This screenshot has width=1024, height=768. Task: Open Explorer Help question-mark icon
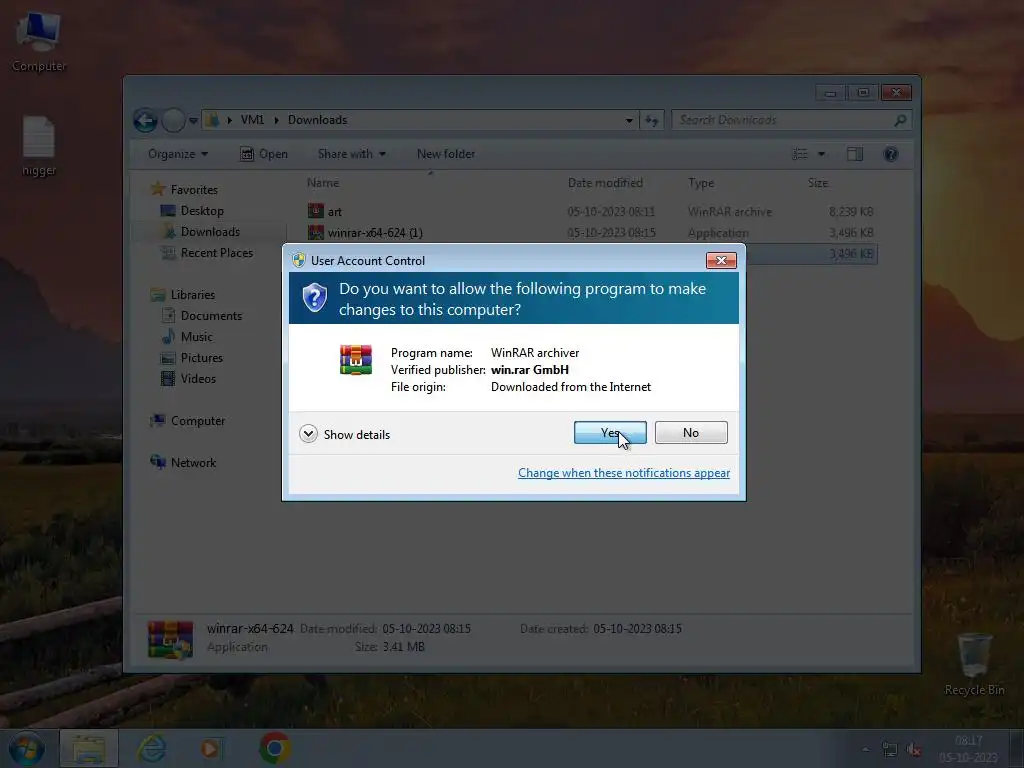(x=891, y=154)
